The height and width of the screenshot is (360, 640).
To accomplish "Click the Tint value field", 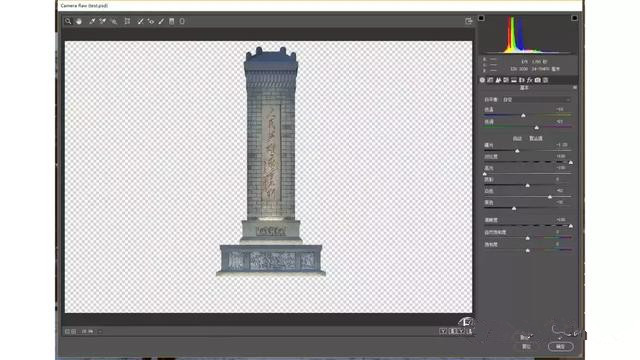I will tap(560, 122).
